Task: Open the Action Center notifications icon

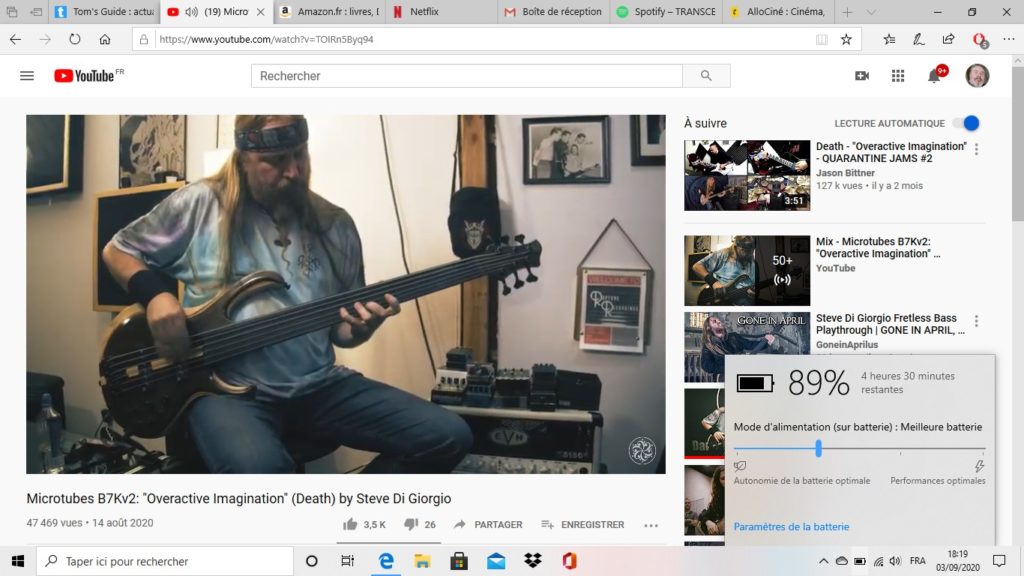Action: tap(999, 561)
